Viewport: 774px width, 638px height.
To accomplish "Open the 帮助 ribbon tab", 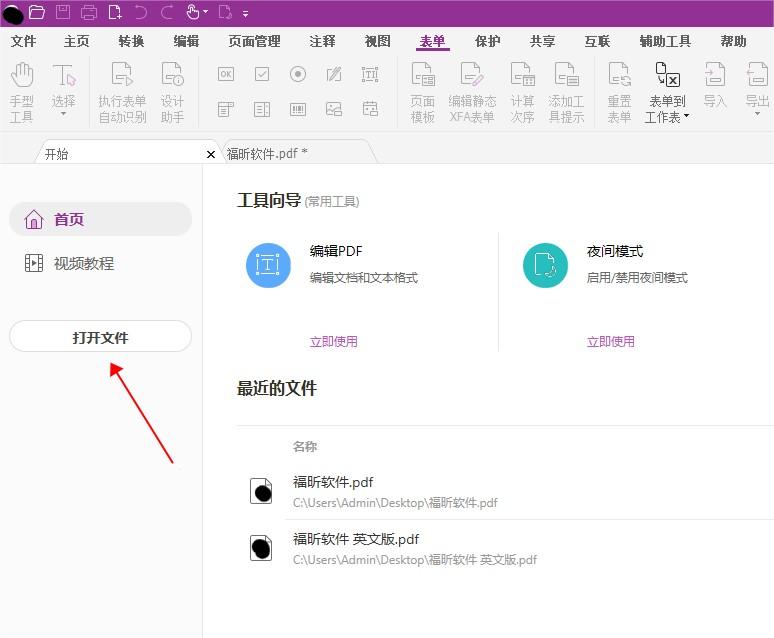I will tap(733, 41).
